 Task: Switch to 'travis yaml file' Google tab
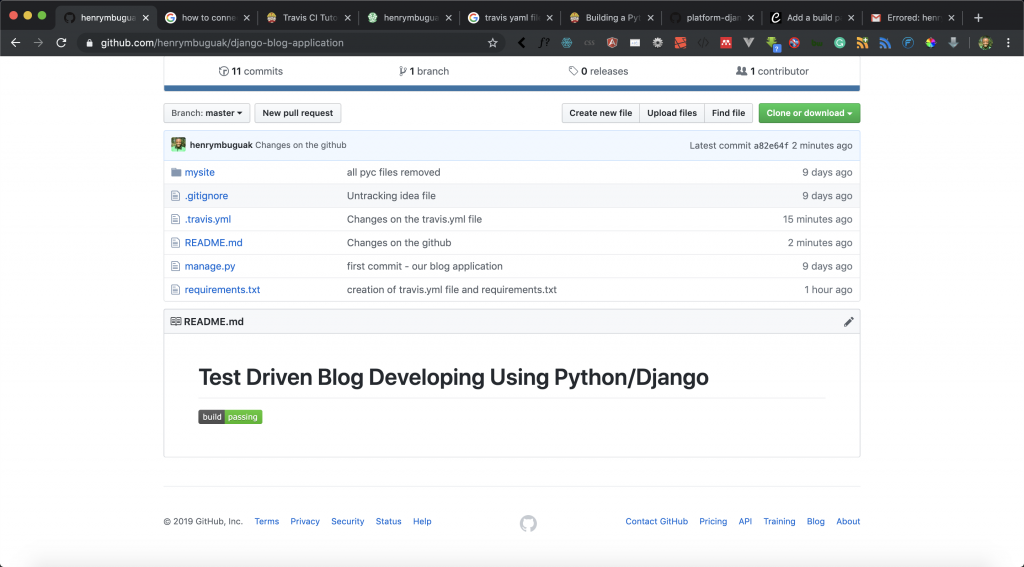coord(511,18)
